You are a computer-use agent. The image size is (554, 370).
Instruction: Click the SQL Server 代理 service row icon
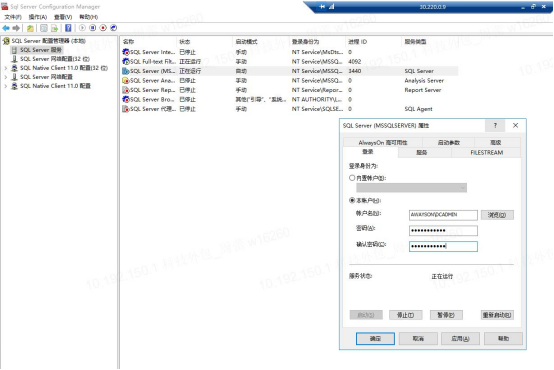click(x=125, y=109)
